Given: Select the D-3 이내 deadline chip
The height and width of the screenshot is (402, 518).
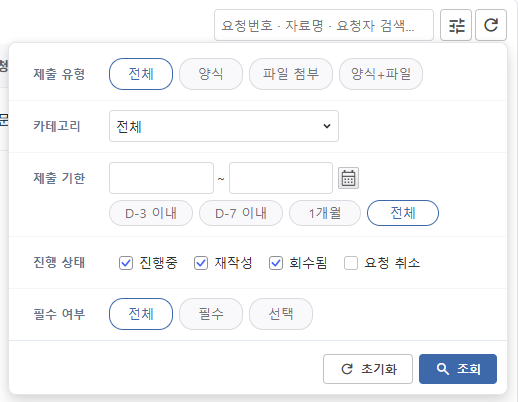Looking at the screenshot, I should [x=151, y=213].
